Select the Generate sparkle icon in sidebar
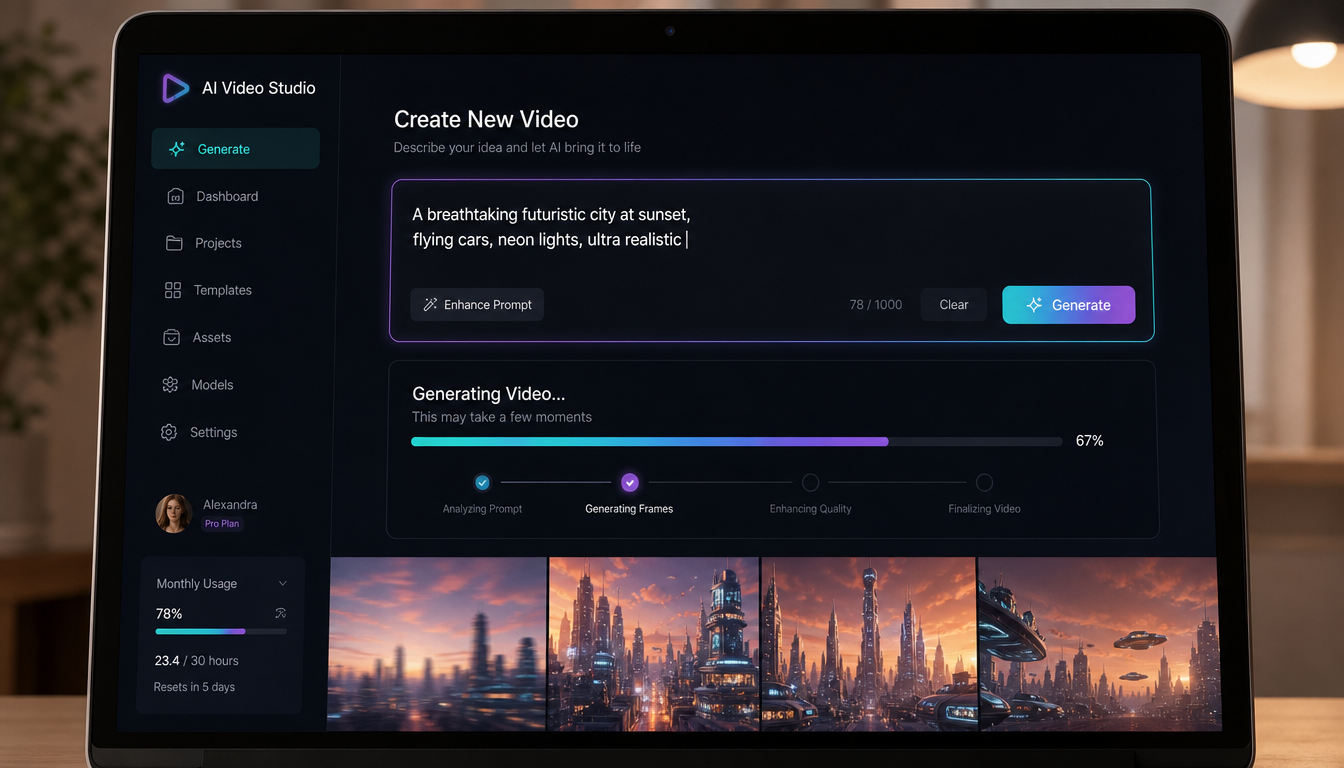 (177, 149)
